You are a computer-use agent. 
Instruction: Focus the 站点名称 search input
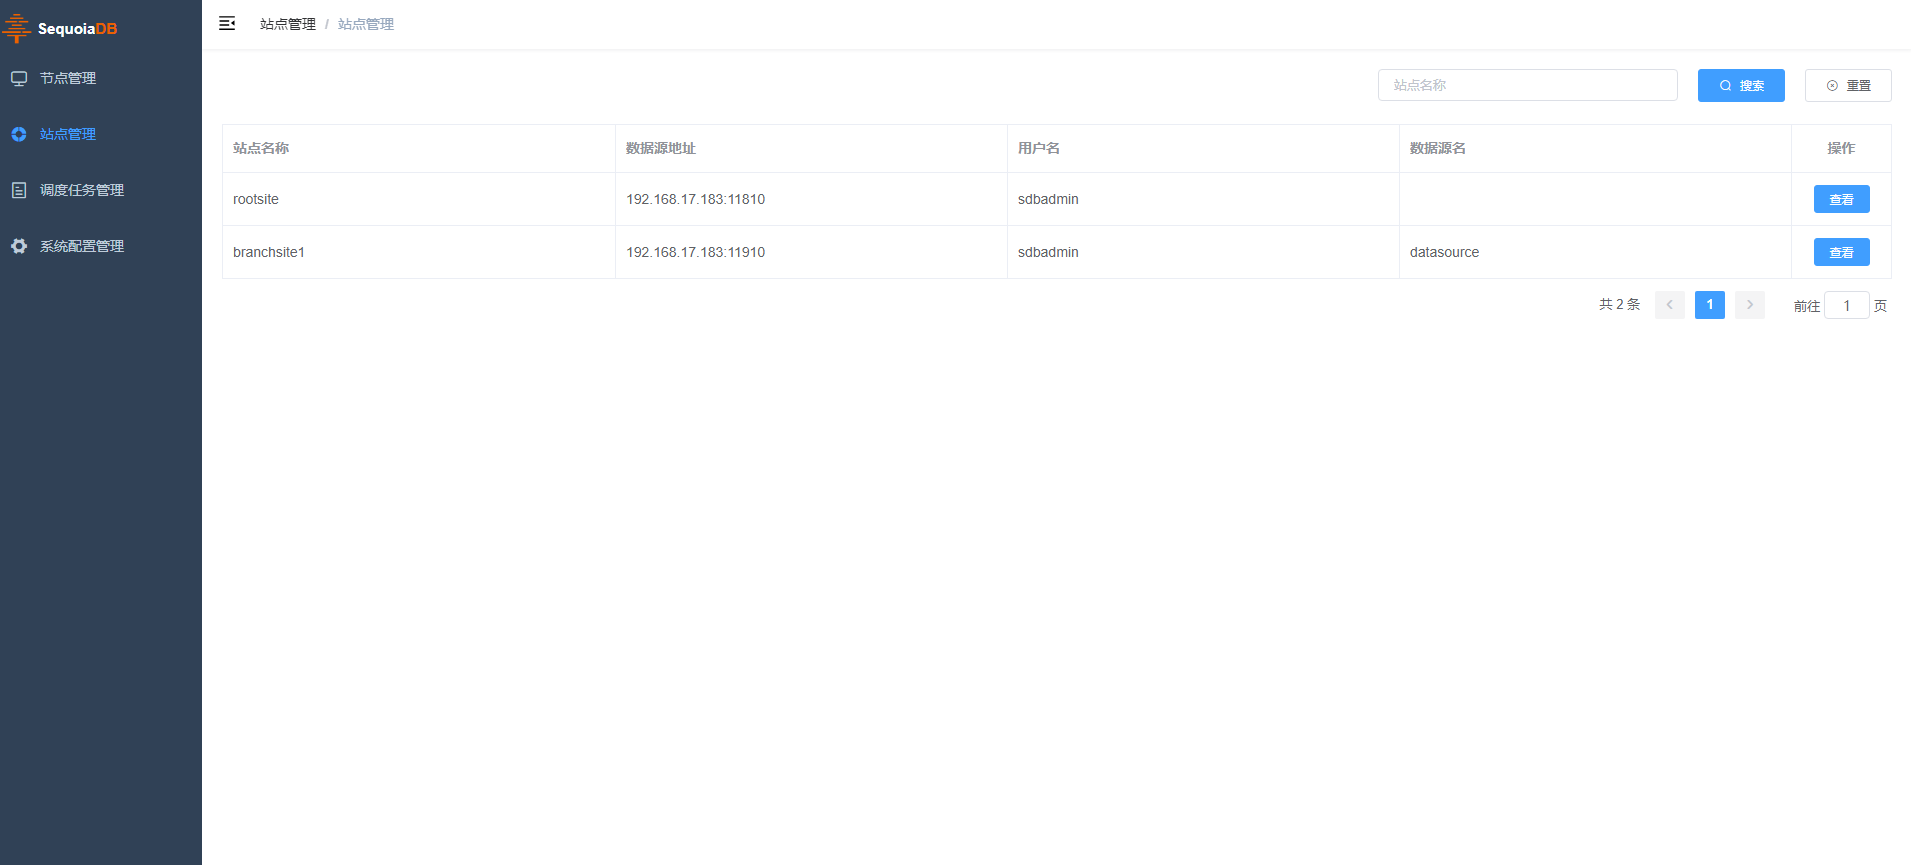tap(1527, 85)
